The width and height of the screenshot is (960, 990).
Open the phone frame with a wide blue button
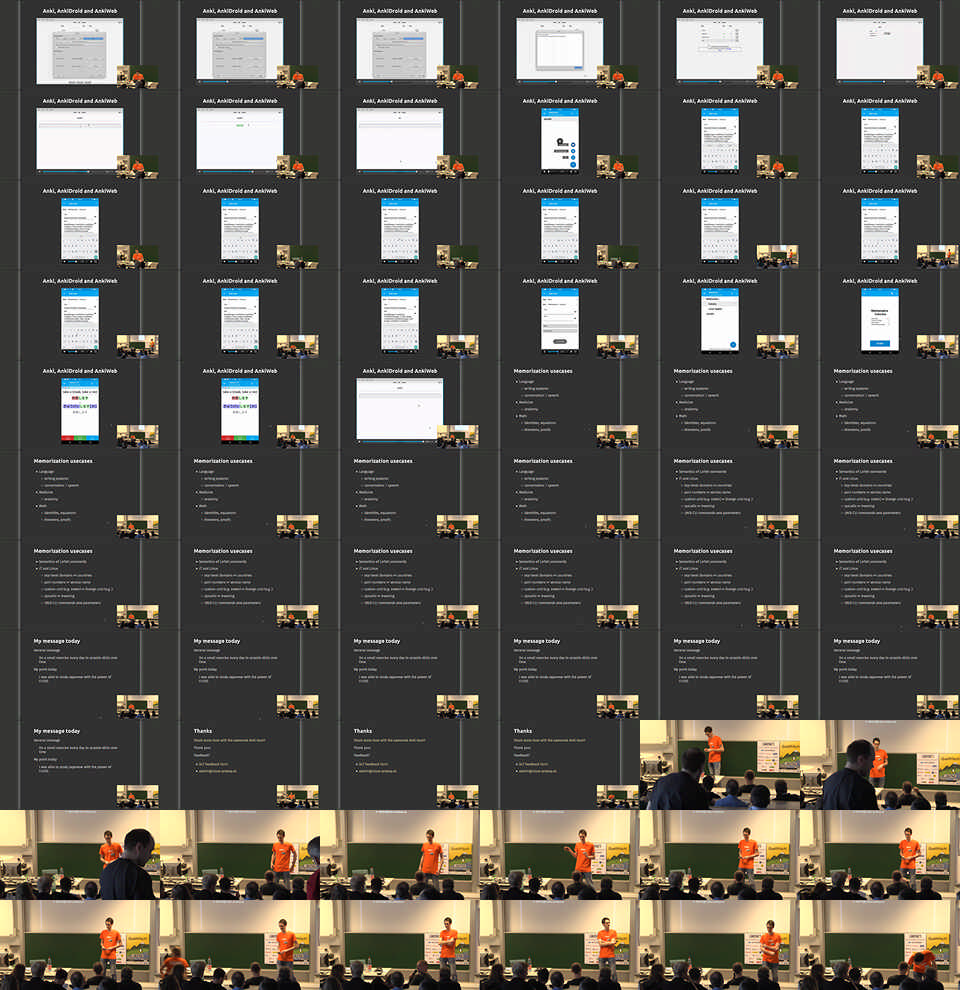tap(880, 315)
